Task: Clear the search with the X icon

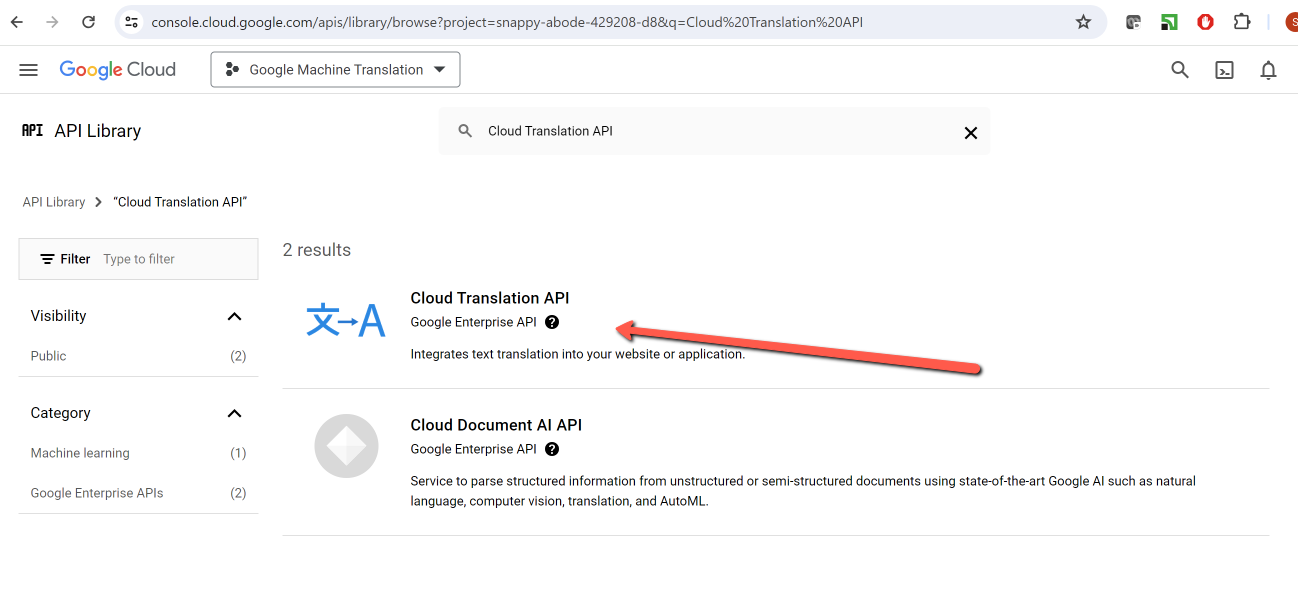Action: click(970, 132)
